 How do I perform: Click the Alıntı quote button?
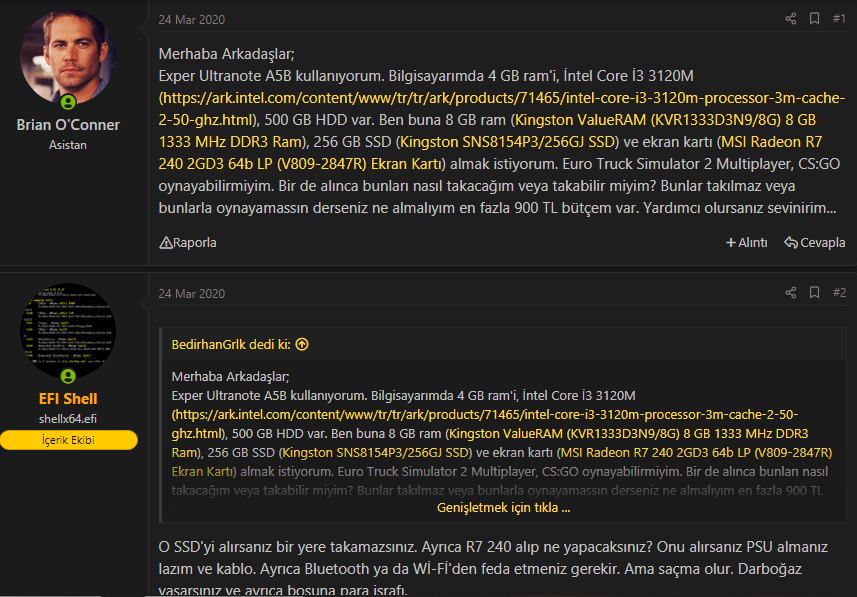click(746, 242)
